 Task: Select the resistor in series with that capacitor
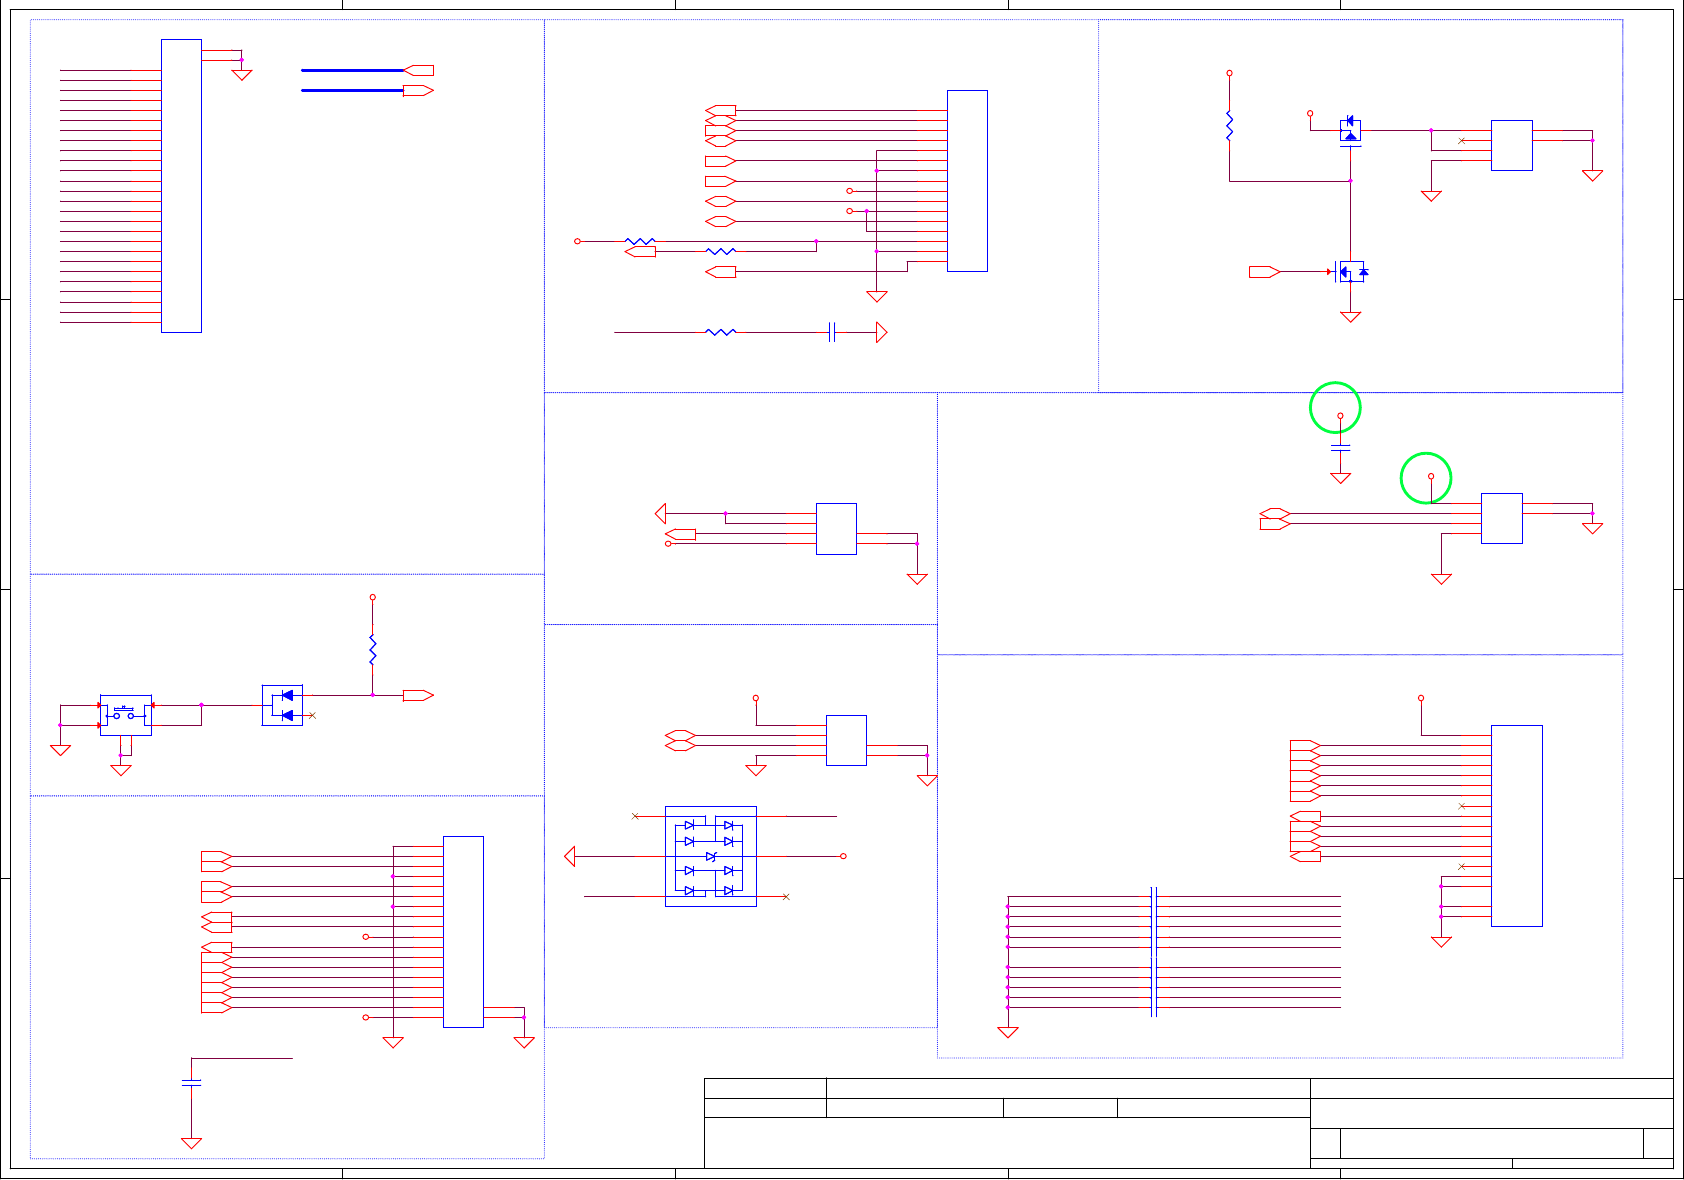click(721, 332)
